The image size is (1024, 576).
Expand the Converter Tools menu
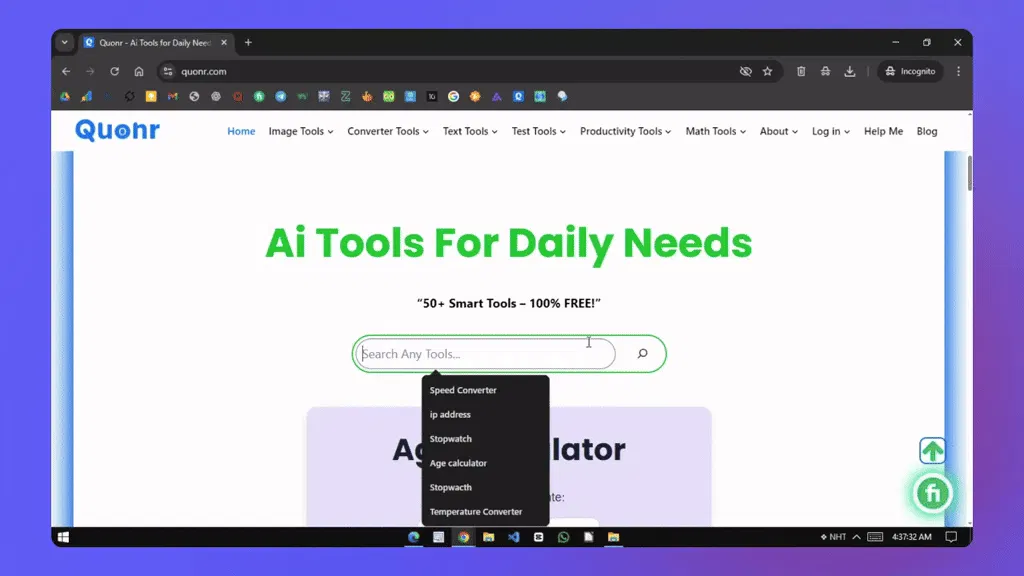388,131
